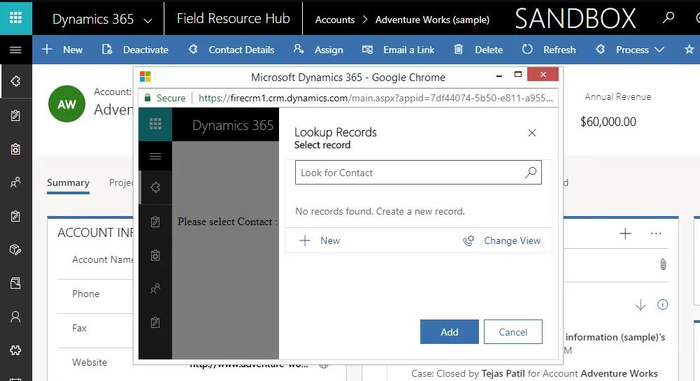
Task: Click the Add button
Action: click(449, 332)
